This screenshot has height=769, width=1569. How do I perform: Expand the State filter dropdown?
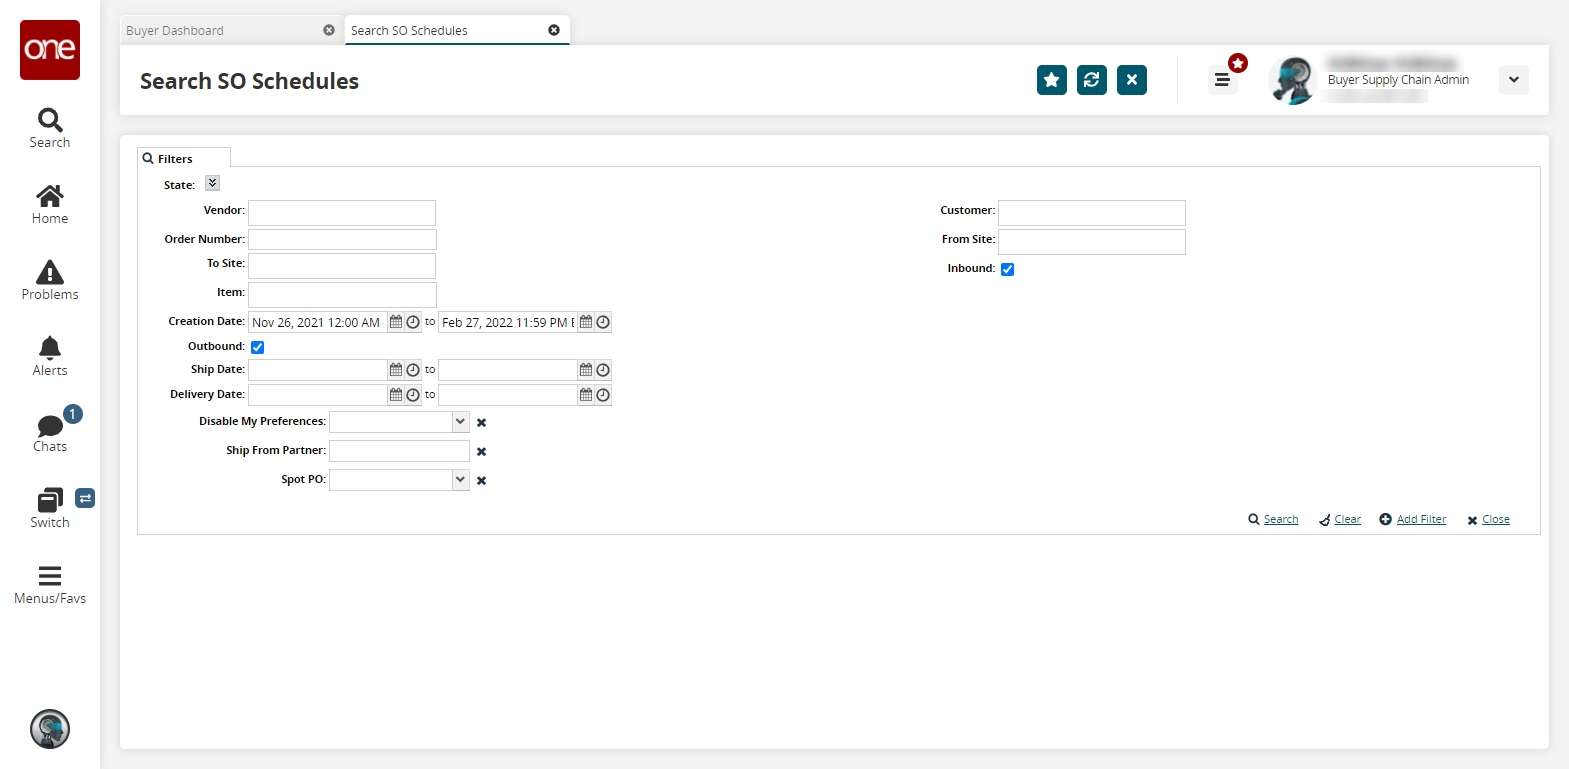tap(212, 183)
